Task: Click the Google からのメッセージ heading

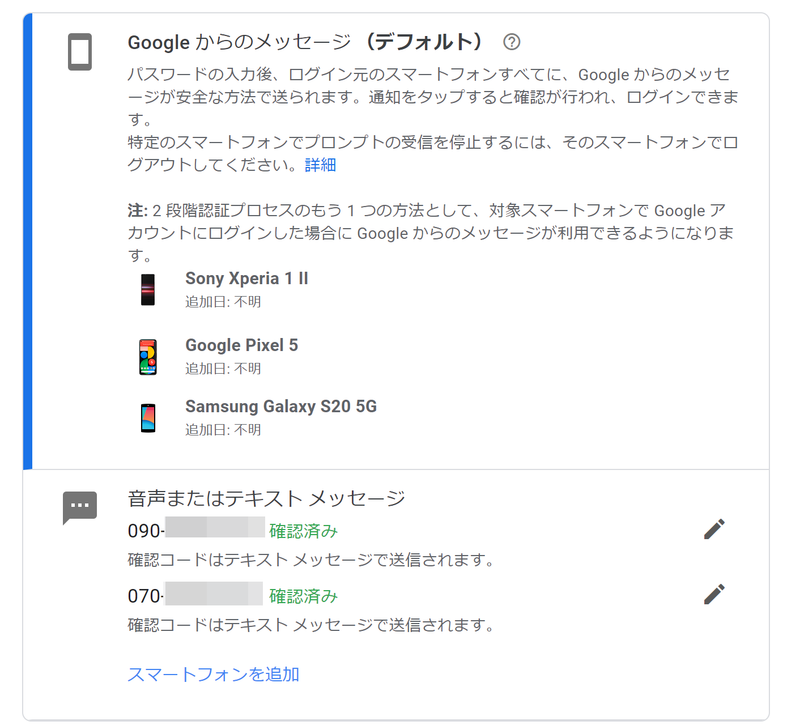Action: tap(305, 42)
